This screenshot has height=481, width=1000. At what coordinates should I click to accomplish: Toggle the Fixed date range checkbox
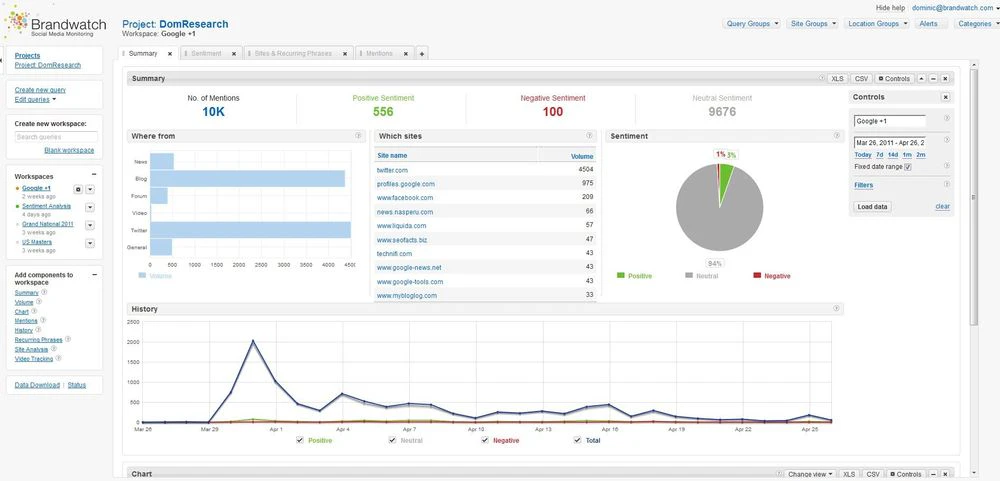coord(908,166)
